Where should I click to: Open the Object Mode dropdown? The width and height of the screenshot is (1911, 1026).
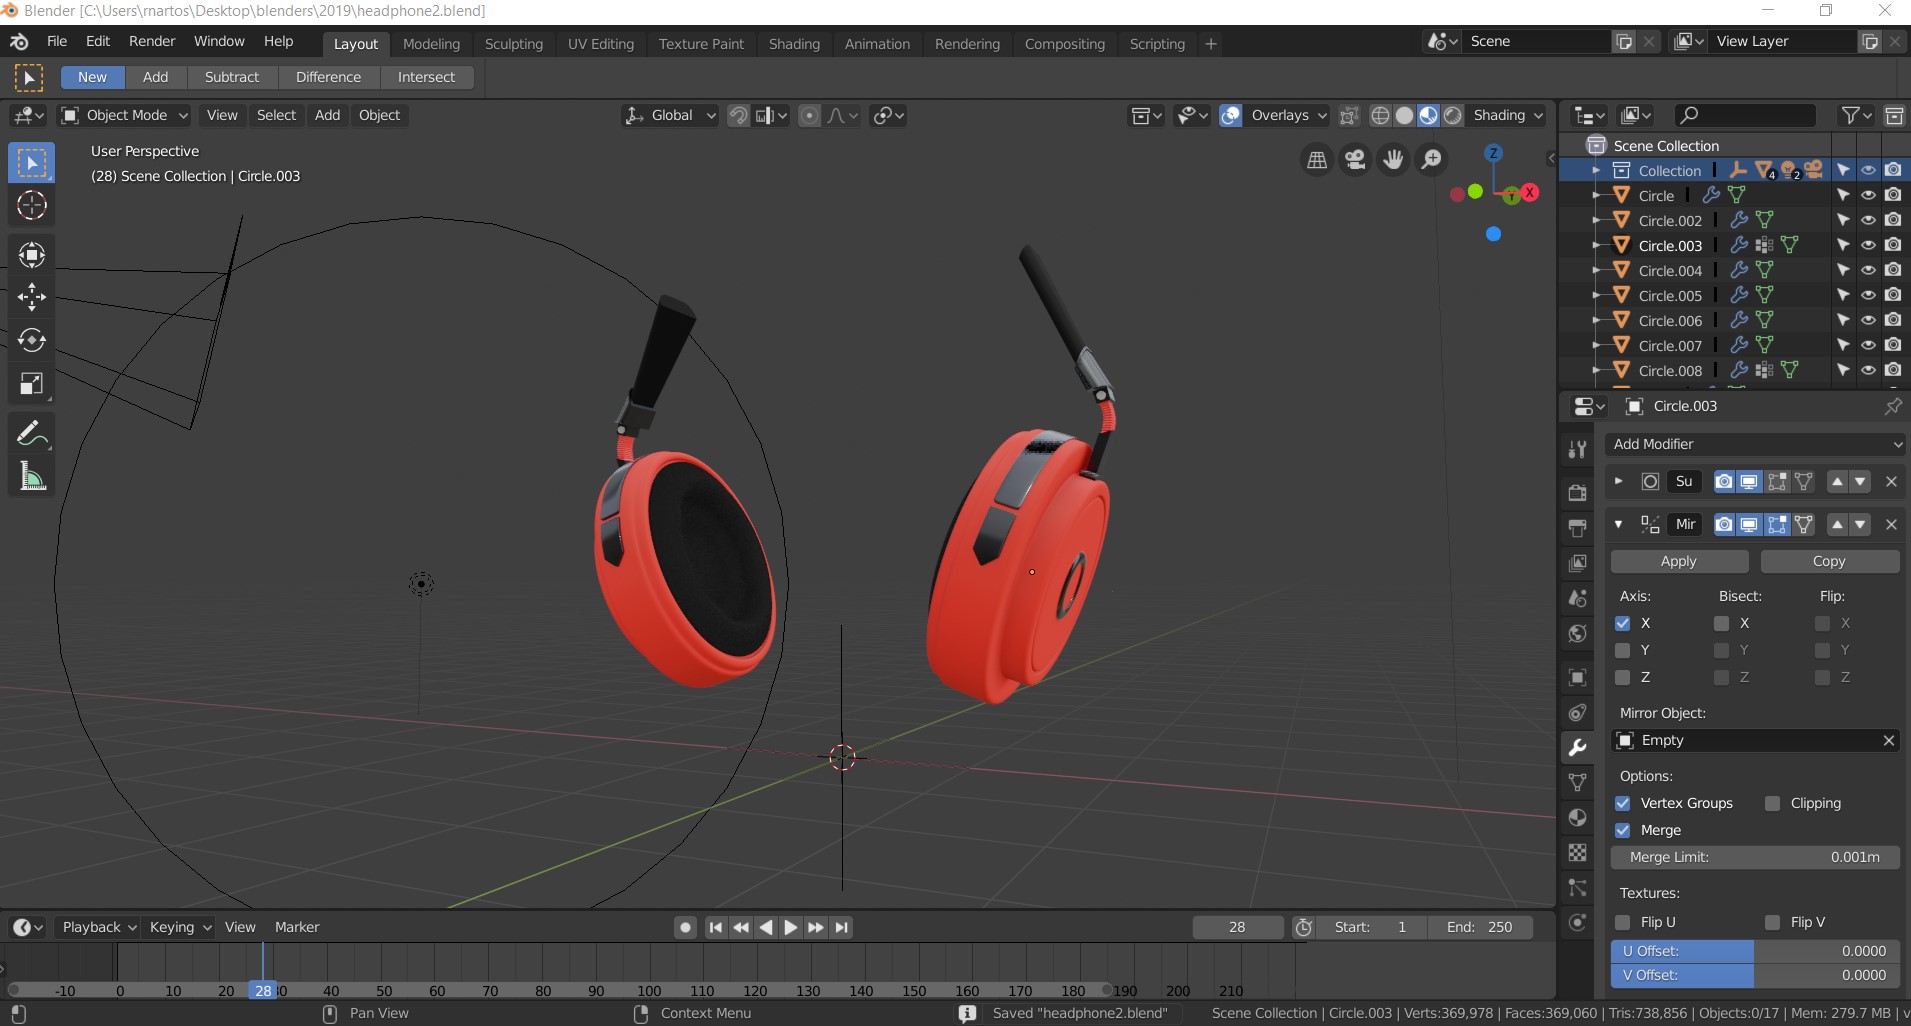click(x=125, y=115)
